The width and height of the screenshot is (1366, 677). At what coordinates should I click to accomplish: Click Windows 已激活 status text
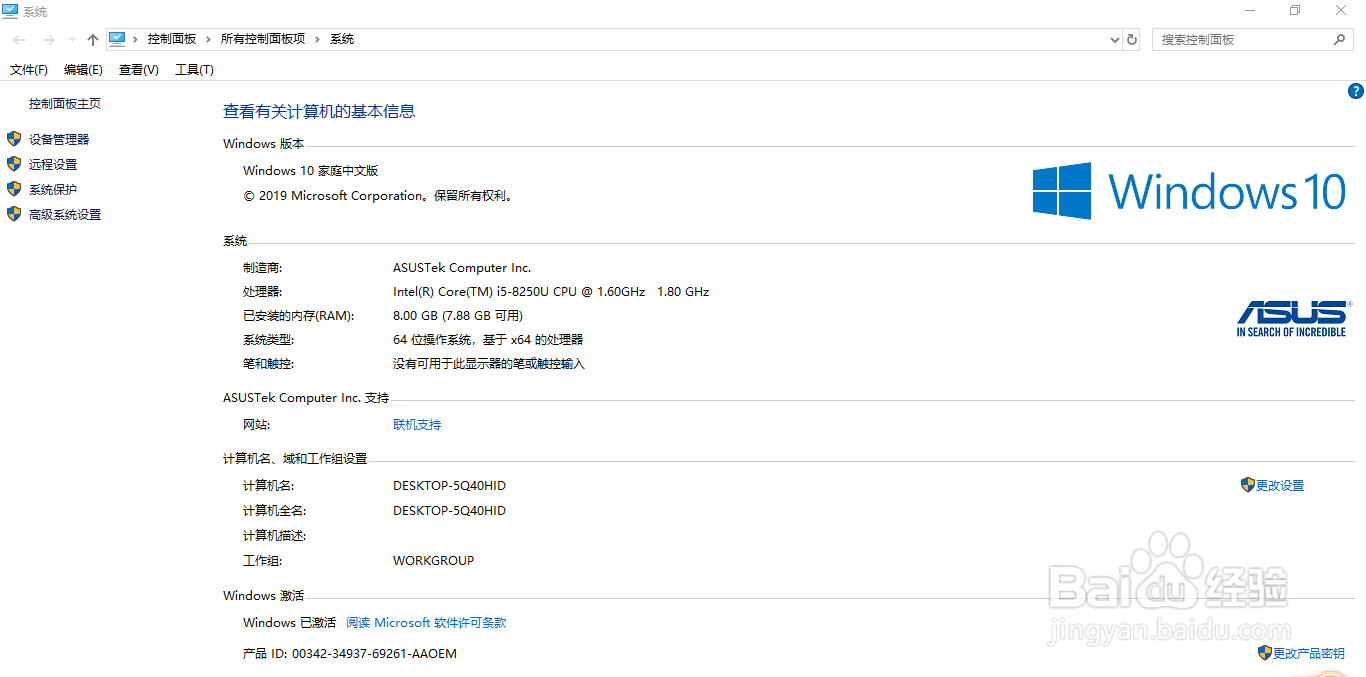click(x=290, y=623)
